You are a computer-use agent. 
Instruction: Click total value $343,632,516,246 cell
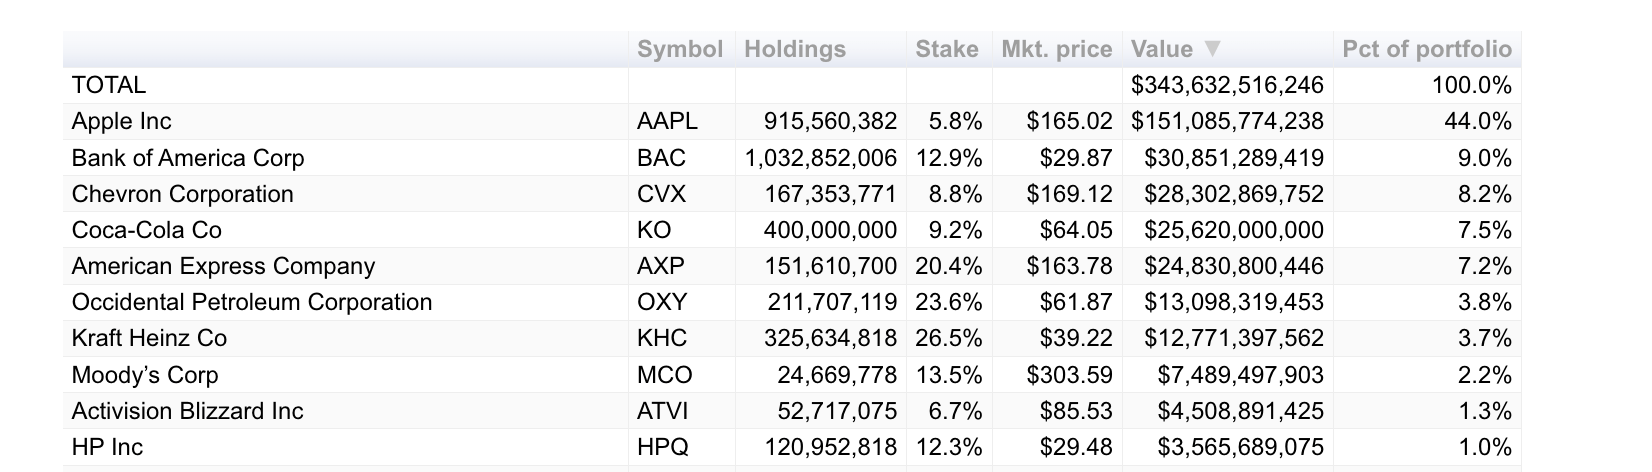[x=1226, y=85]
